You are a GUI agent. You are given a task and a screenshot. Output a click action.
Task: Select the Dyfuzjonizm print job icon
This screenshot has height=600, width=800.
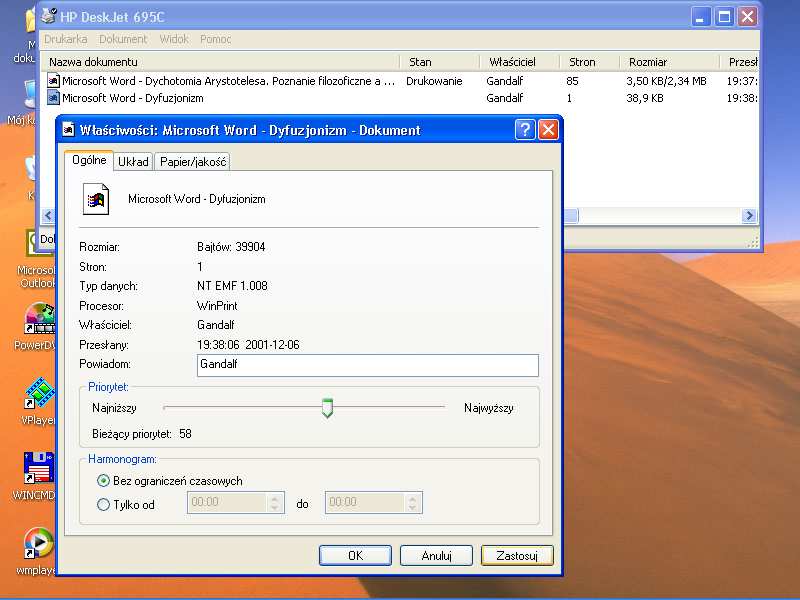coord(53,97)
